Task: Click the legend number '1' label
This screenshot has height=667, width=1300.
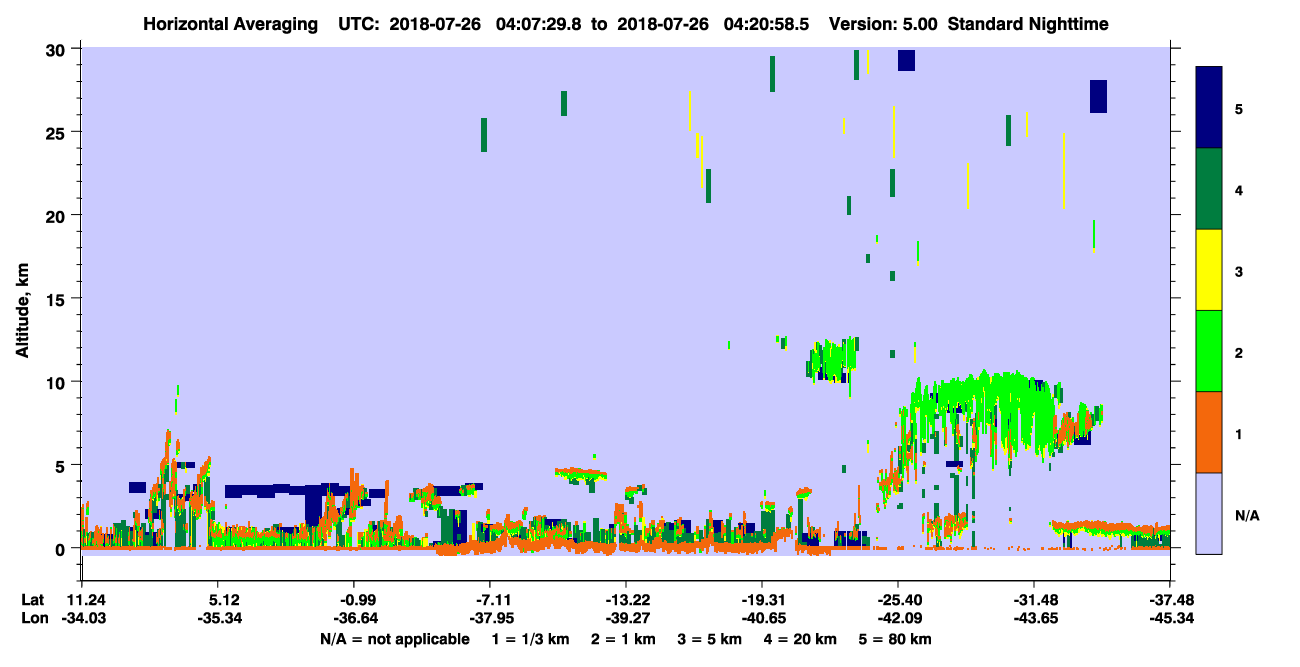Action: click(1239, 433)
